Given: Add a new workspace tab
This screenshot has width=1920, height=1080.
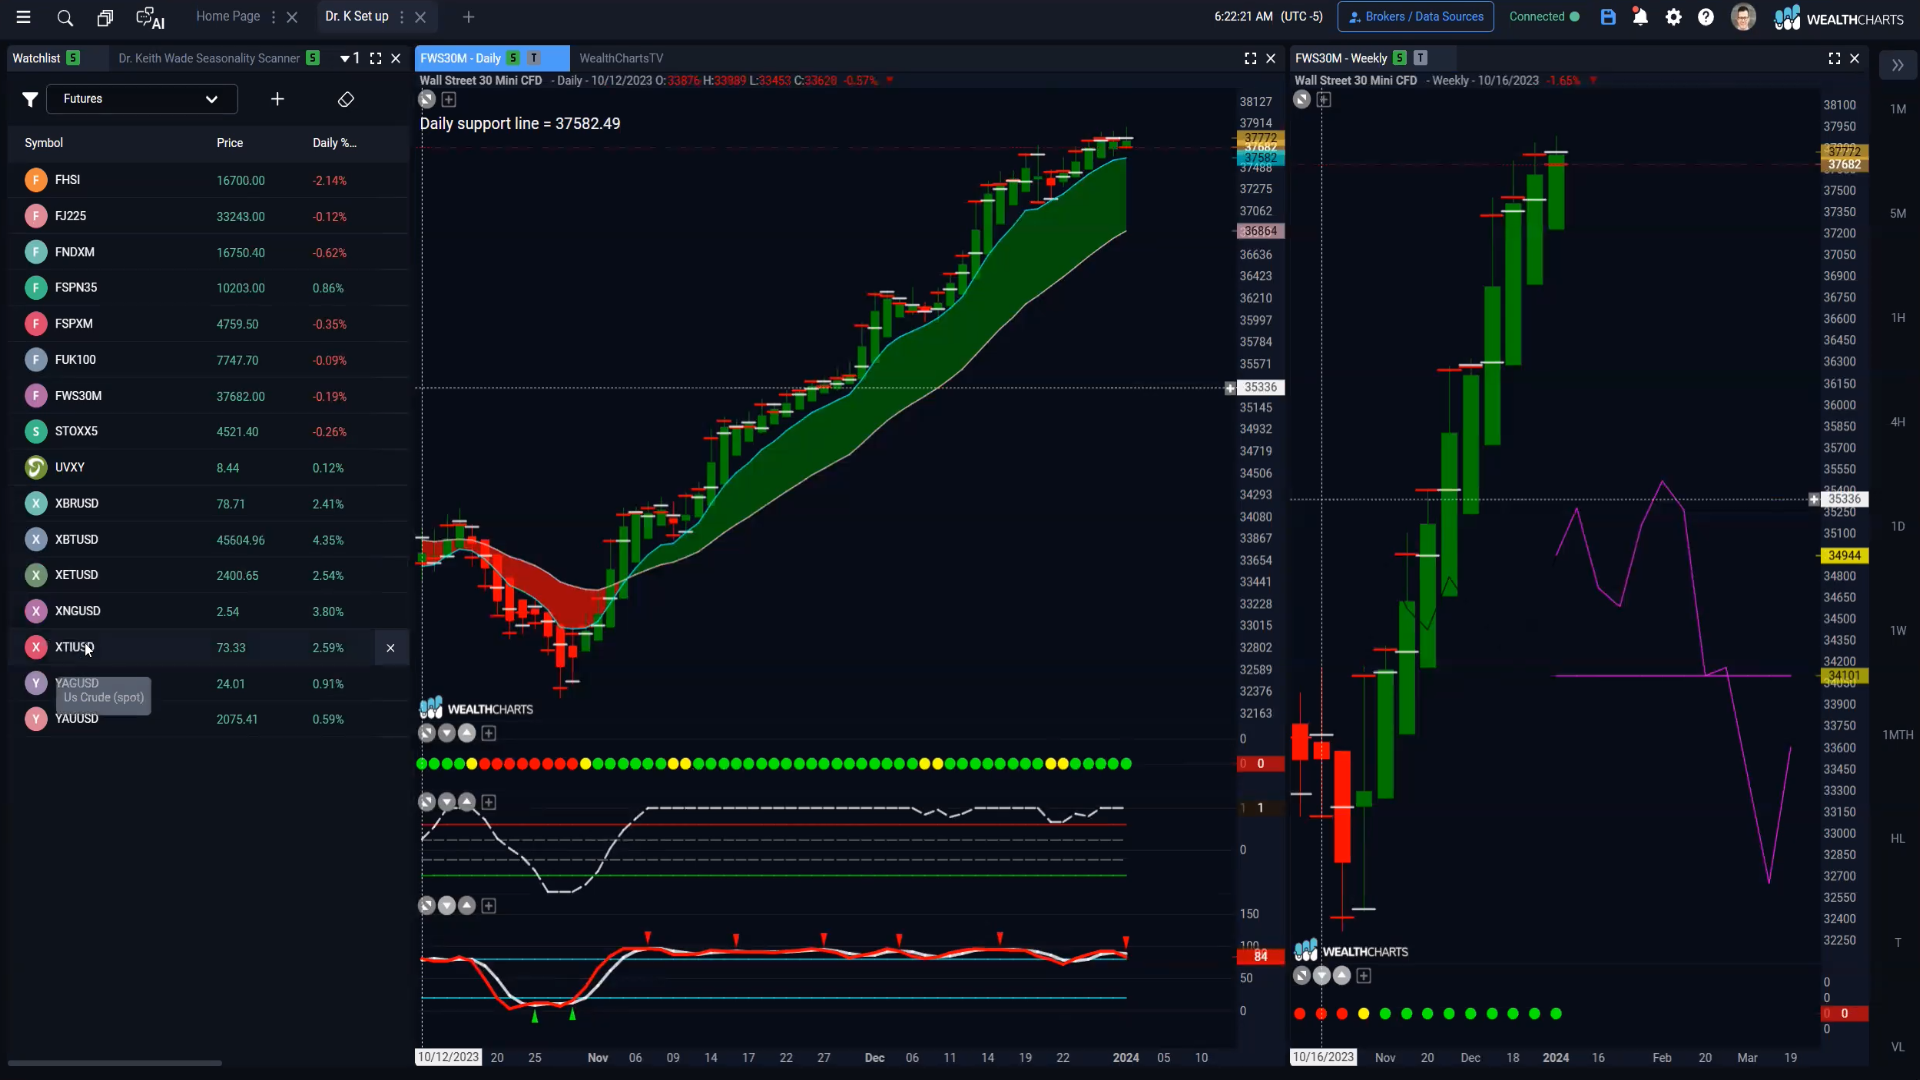Looking at the screenshot, I should 468,17.
